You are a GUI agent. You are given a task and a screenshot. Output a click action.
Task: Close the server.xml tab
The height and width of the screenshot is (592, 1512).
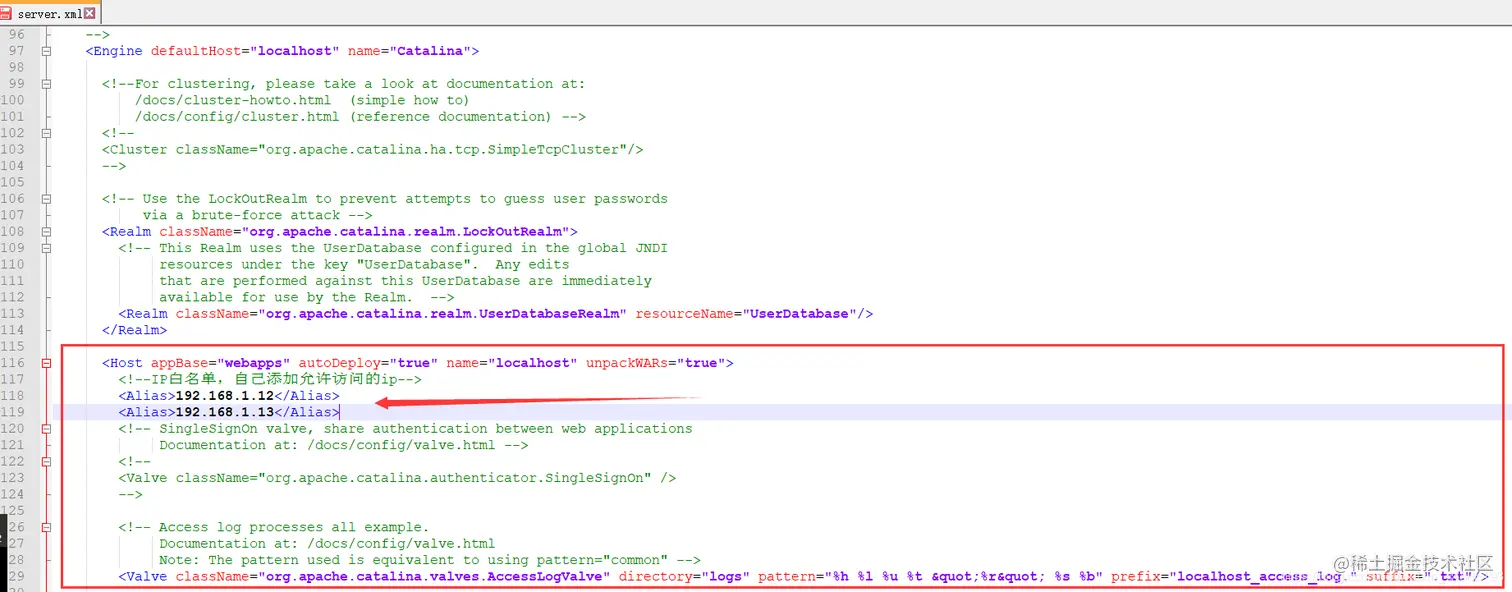click(91, 13)
